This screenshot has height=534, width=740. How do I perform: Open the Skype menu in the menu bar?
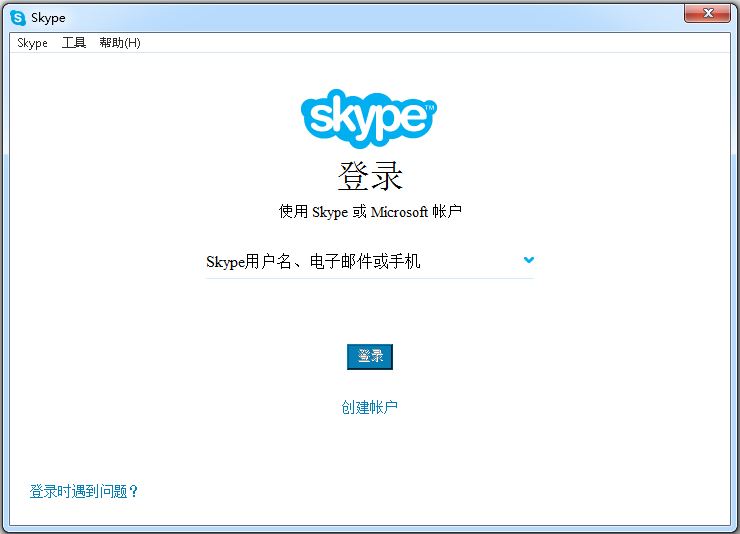(x=32, y=43)
